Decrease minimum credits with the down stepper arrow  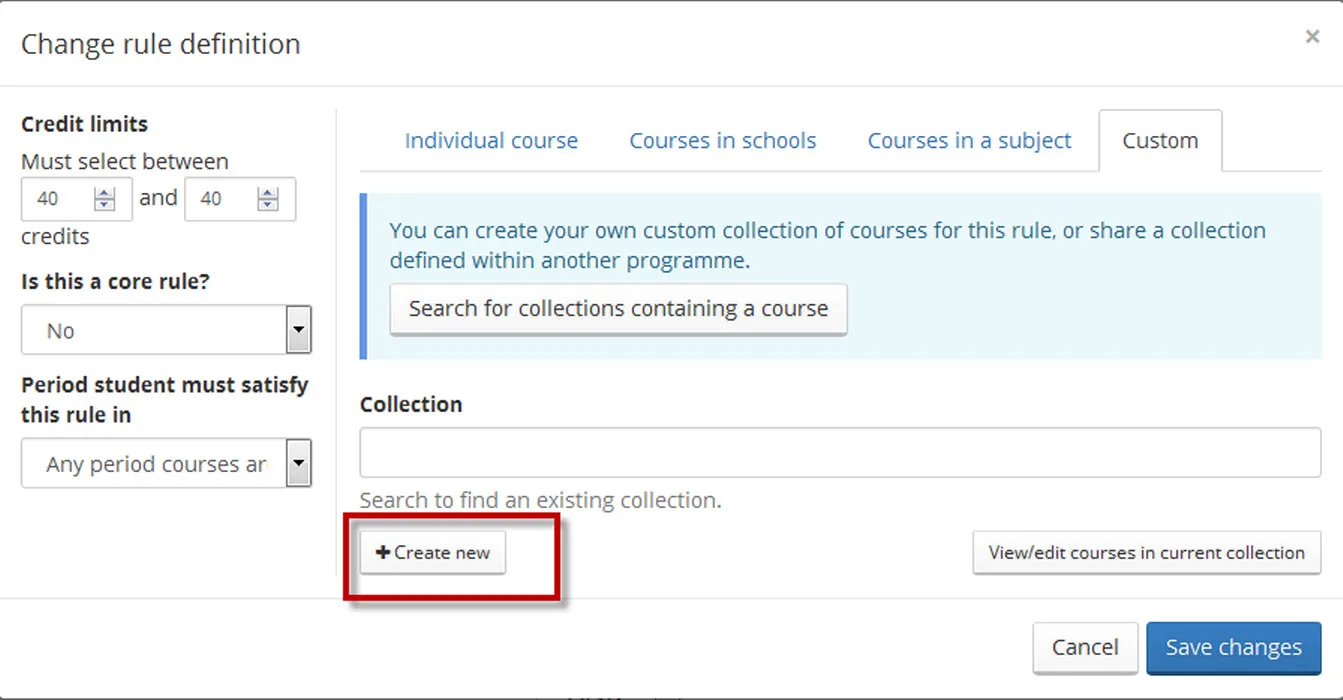103,205
